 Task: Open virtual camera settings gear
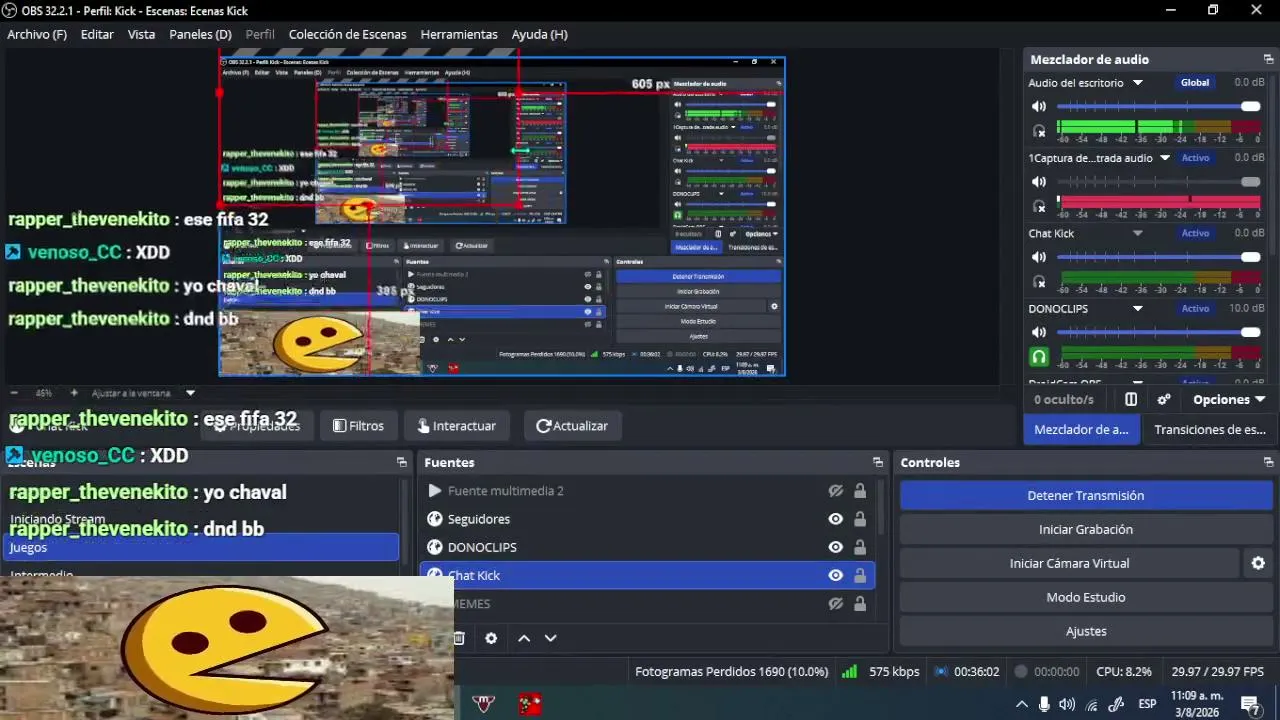(x=1258, y=563)
